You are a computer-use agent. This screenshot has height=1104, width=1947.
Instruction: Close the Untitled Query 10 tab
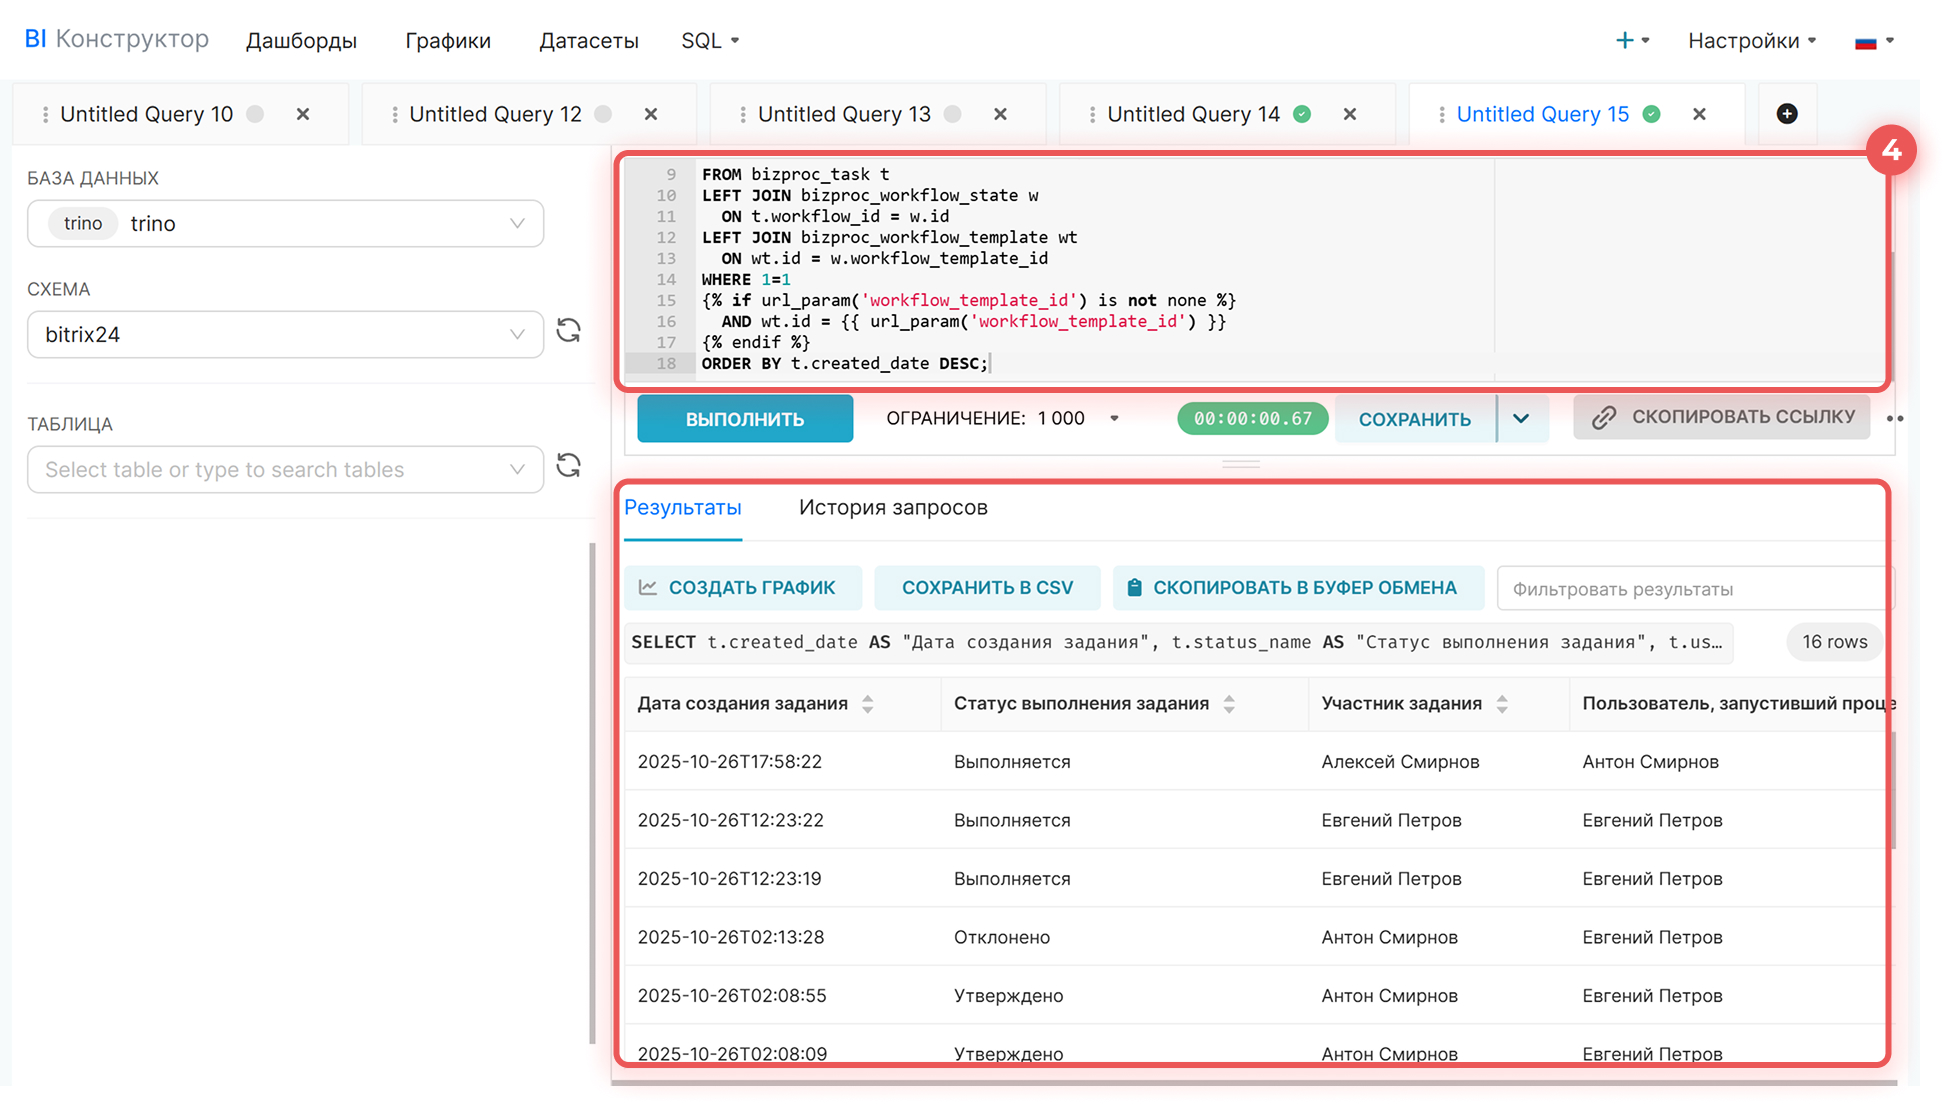303,114
